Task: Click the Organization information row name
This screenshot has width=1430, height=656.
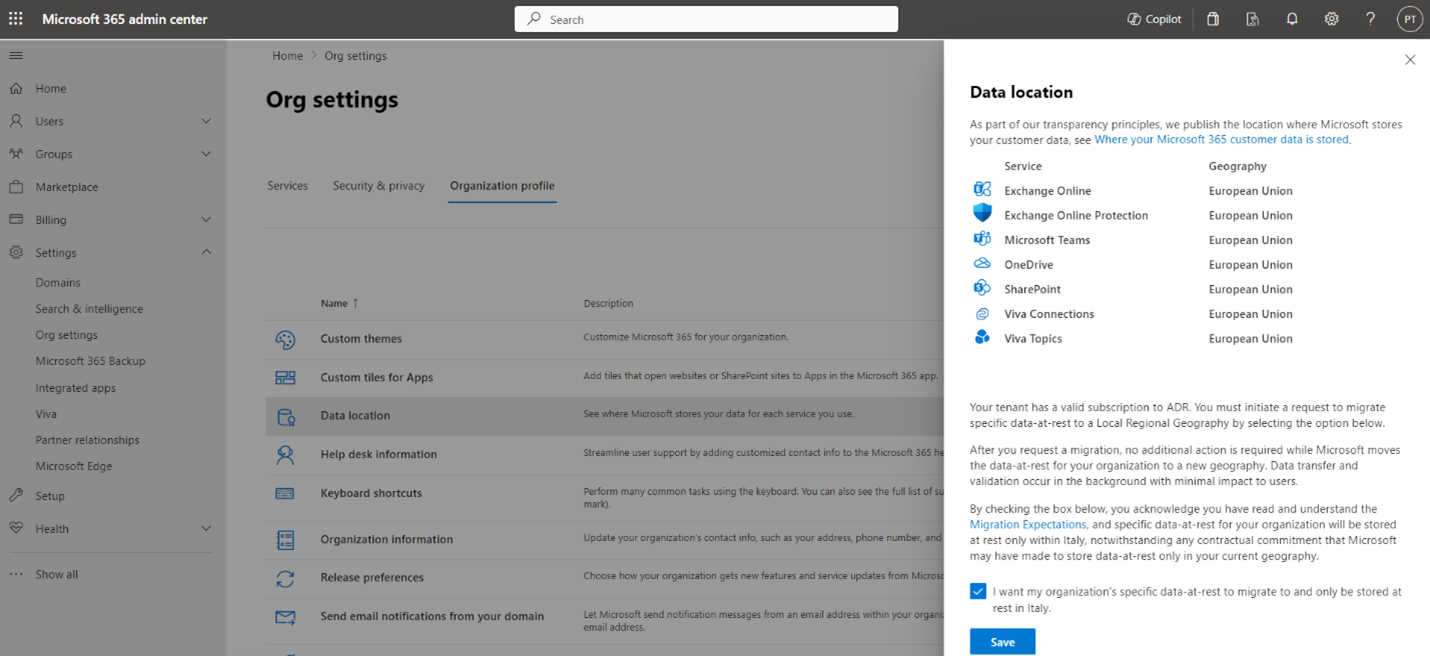Action: tap(387, 540)
